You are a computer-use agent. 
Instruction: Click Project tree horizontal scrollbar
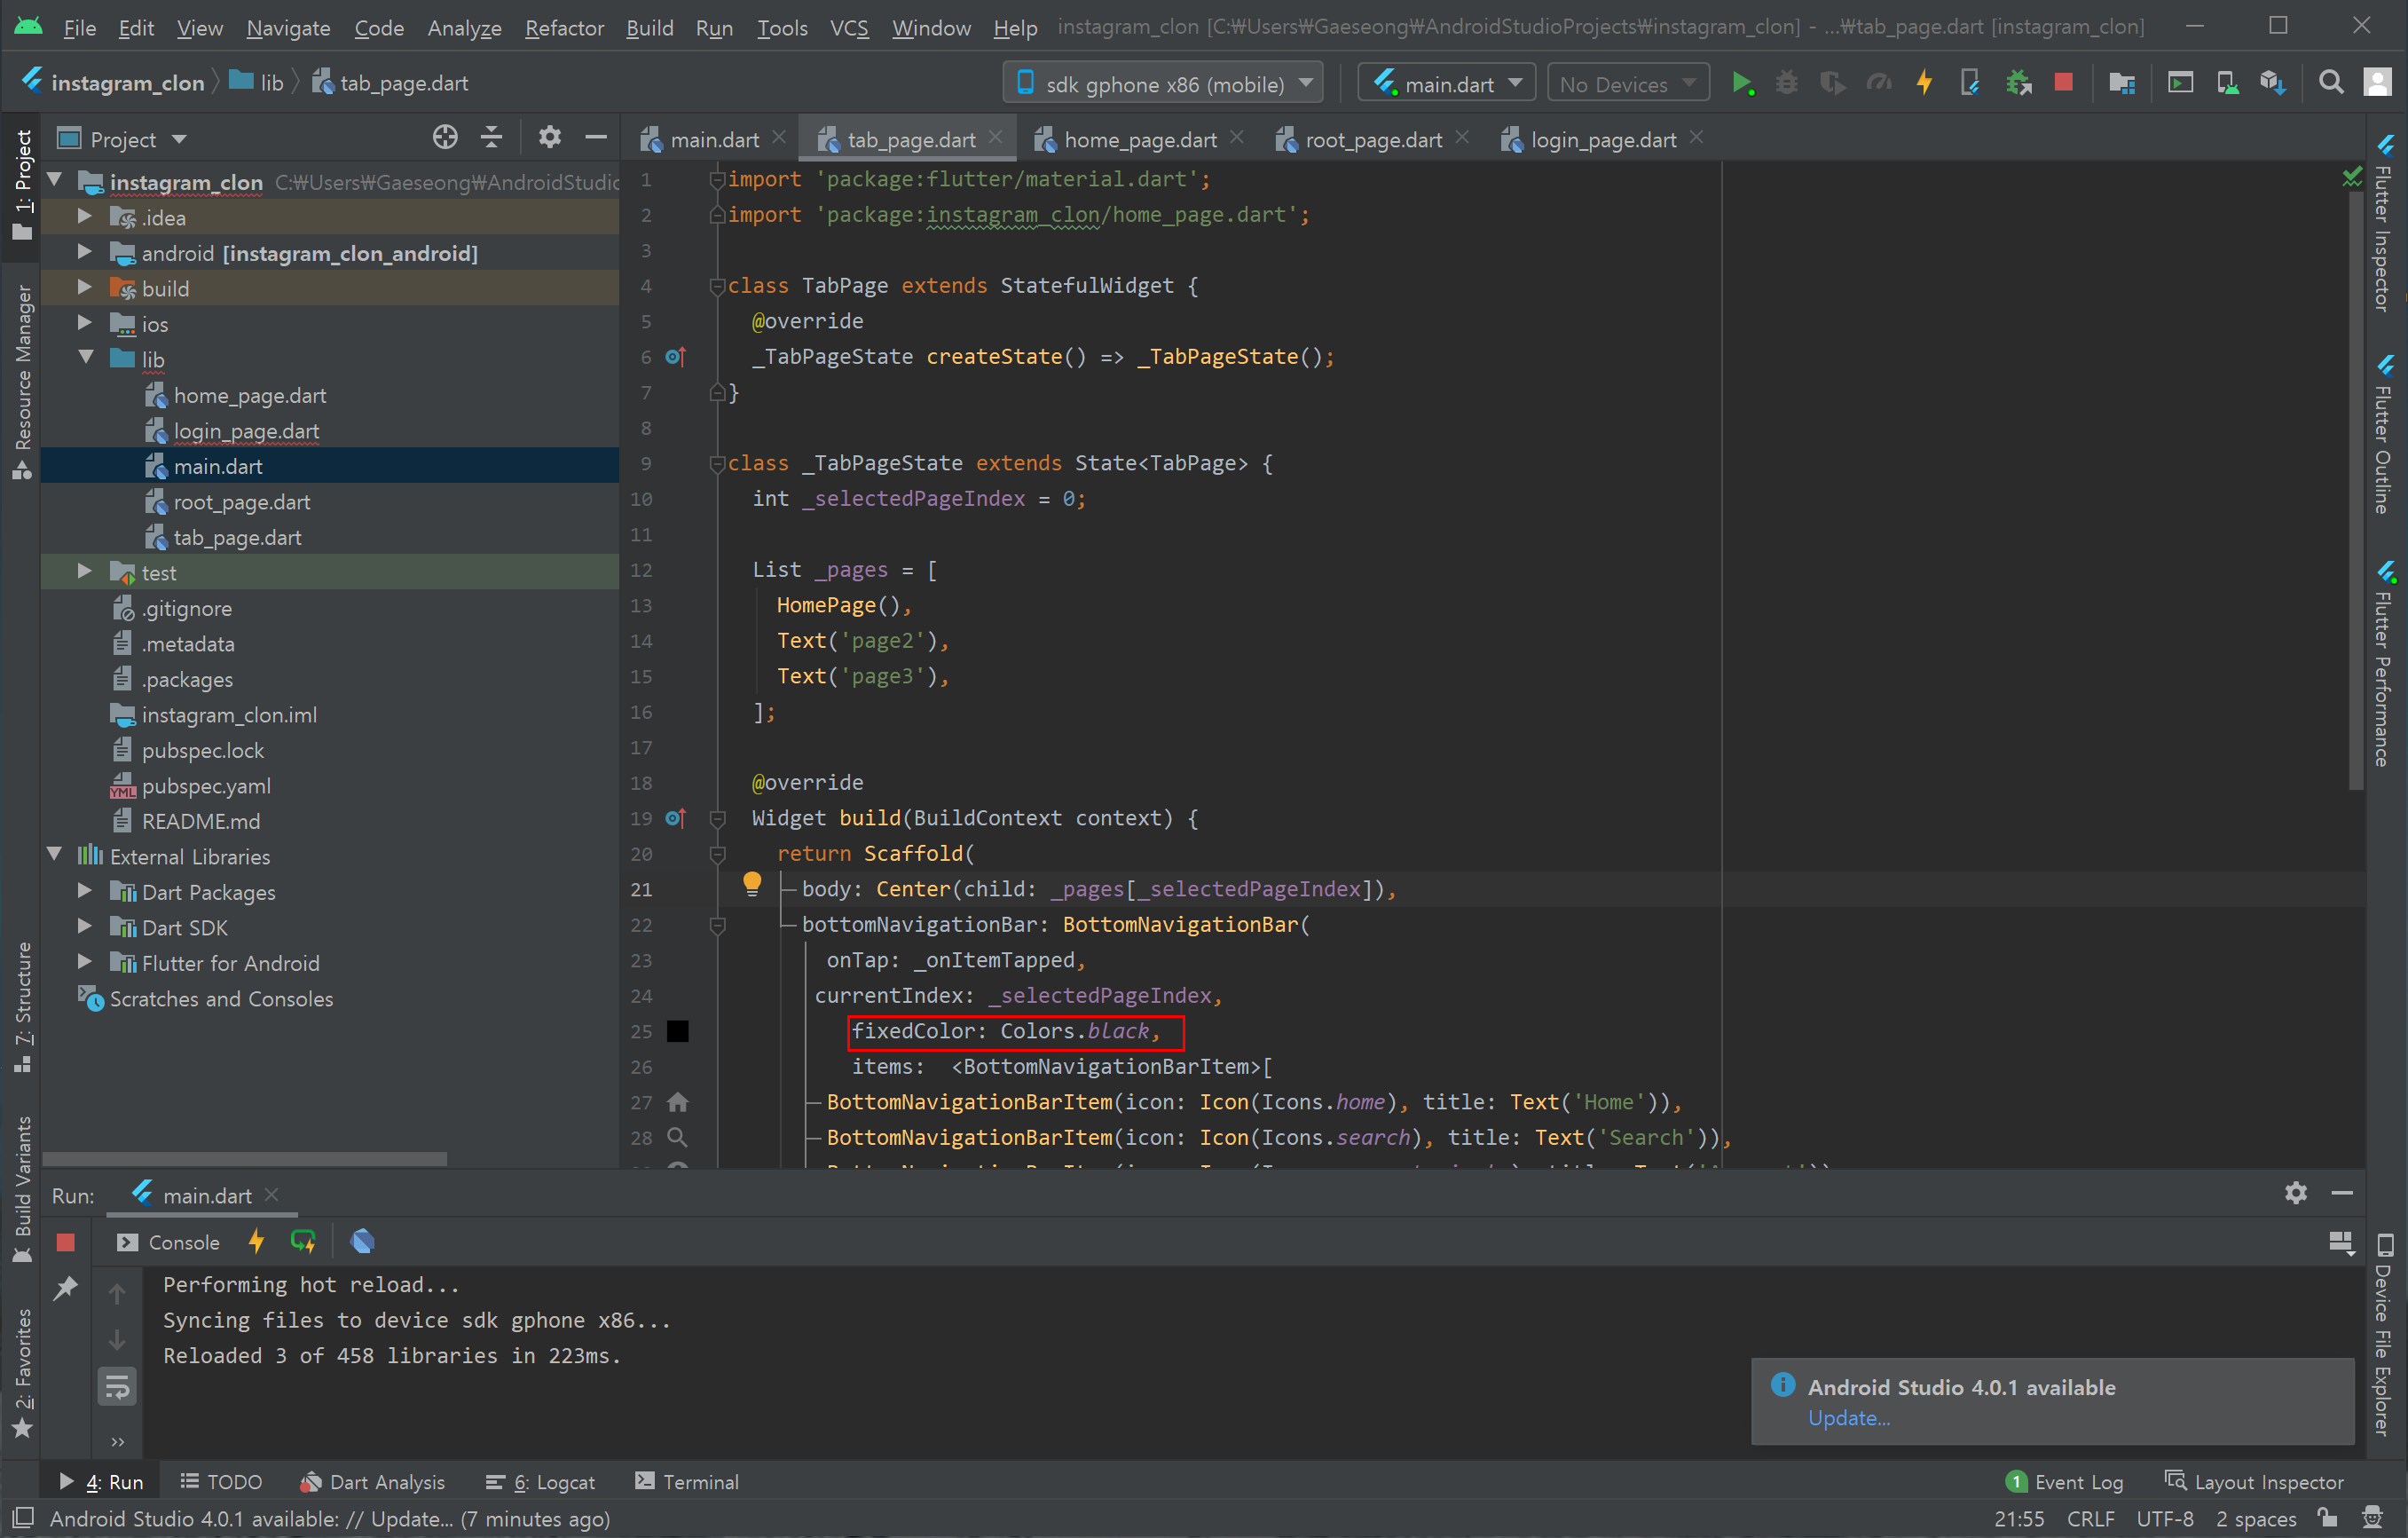pyautogui.click(x=245, y=1159)
